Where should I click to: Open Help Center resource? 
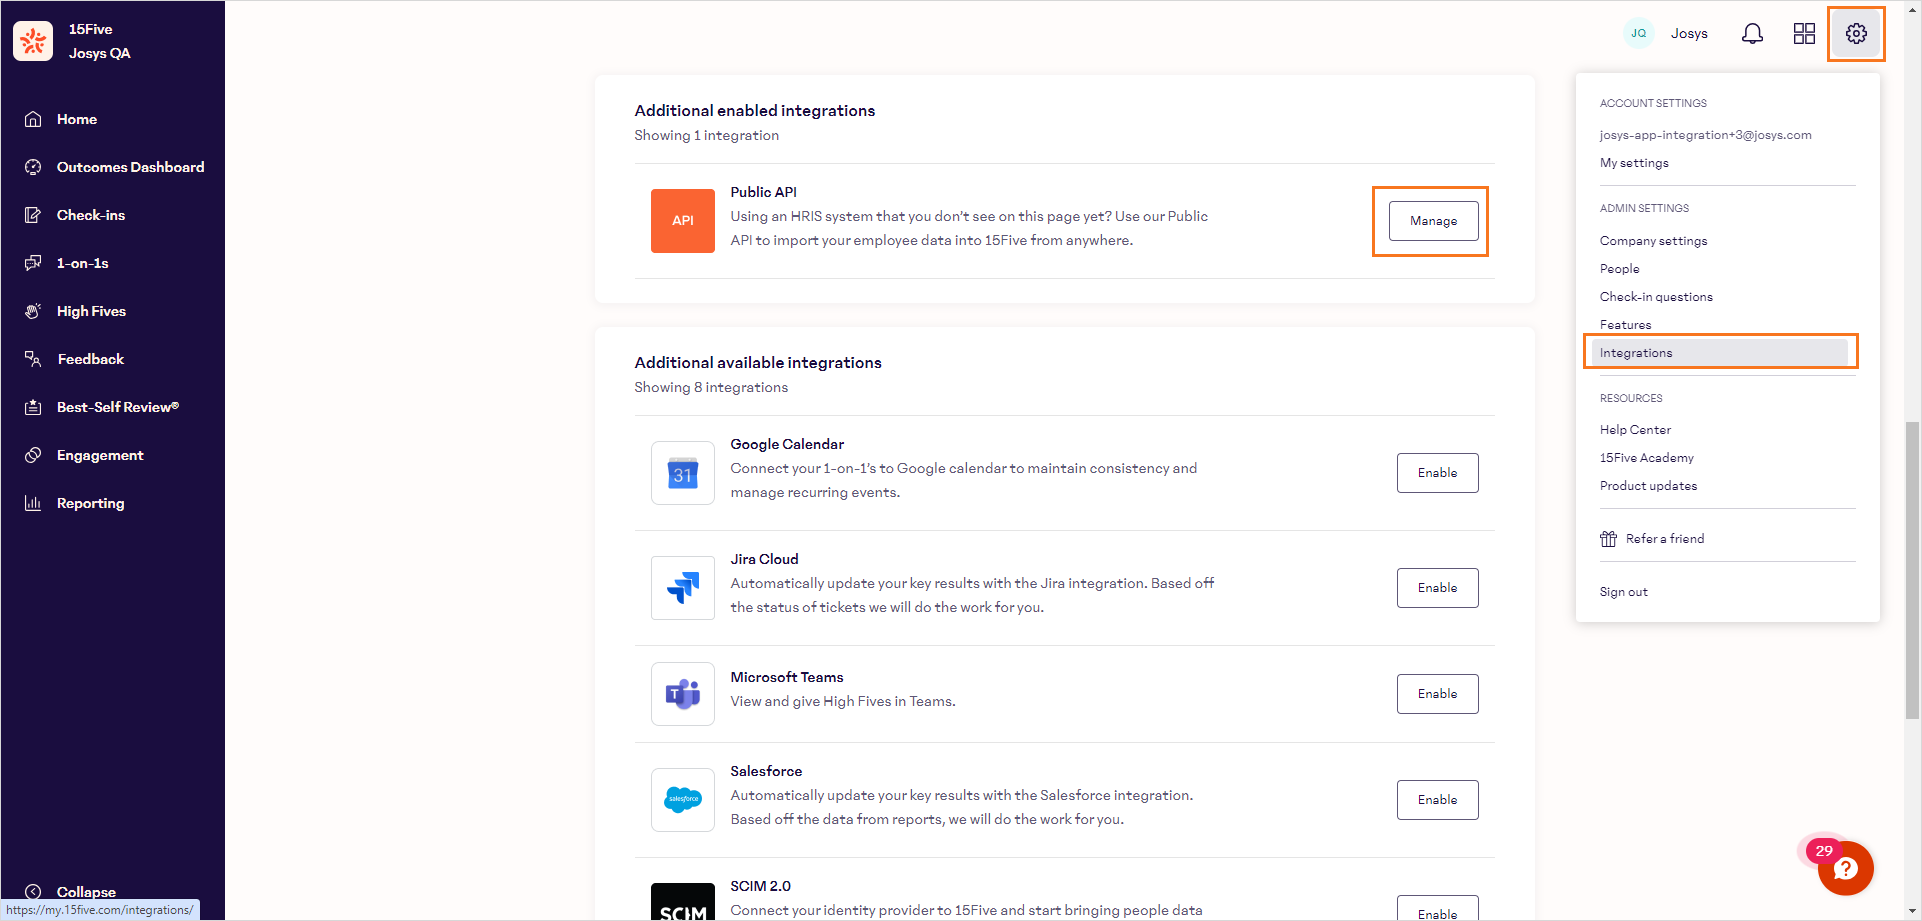click(1635, 430)
